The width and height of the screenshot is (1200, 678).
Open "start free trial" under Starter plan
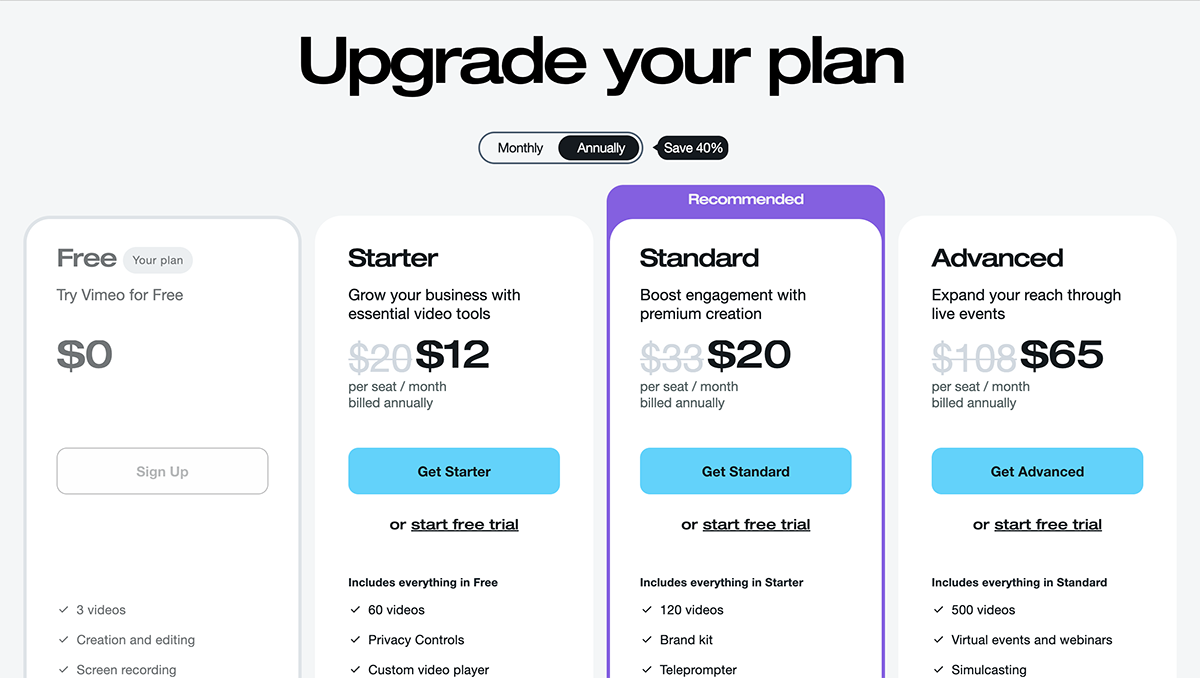click(466, 524)
